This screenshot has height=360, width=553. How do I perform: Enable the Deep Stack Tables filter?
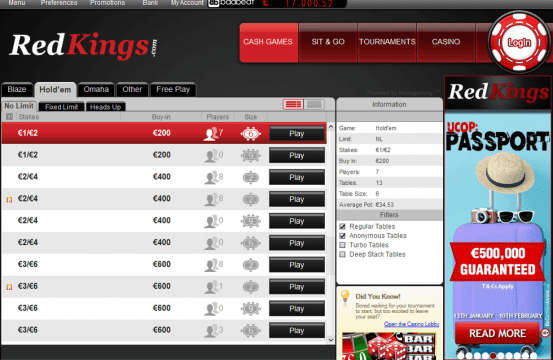pos(342,254)
